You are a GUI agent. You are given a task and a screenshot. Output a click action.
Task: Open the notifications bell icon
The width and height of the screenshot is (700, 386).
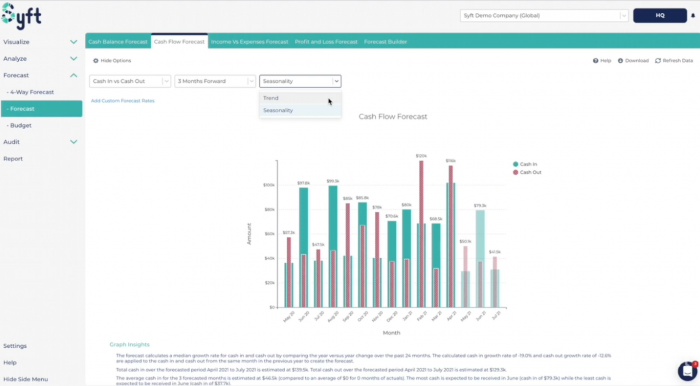coord(693,16)
